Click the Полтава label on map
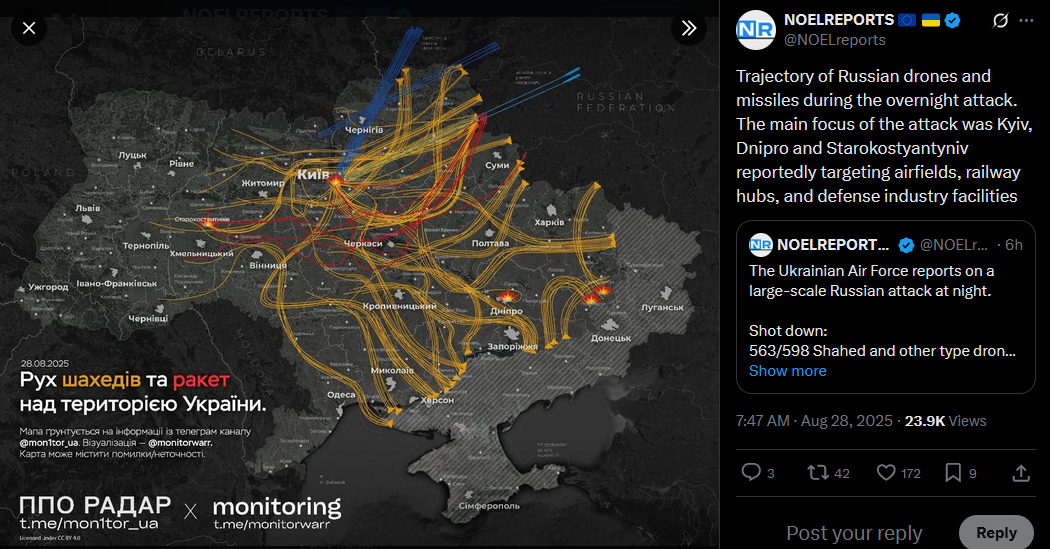The width and height of the screenshot is (1050, 549). click(490, 244)
